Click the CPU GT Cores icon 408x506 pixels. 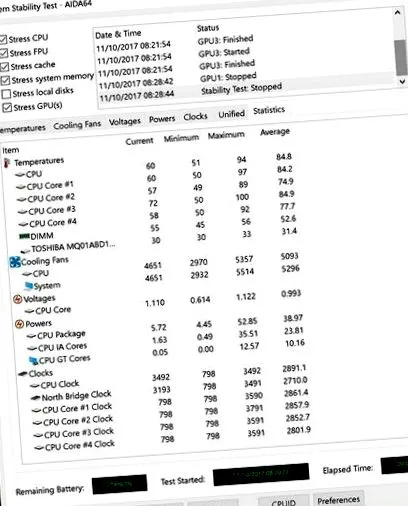[33, 361]
